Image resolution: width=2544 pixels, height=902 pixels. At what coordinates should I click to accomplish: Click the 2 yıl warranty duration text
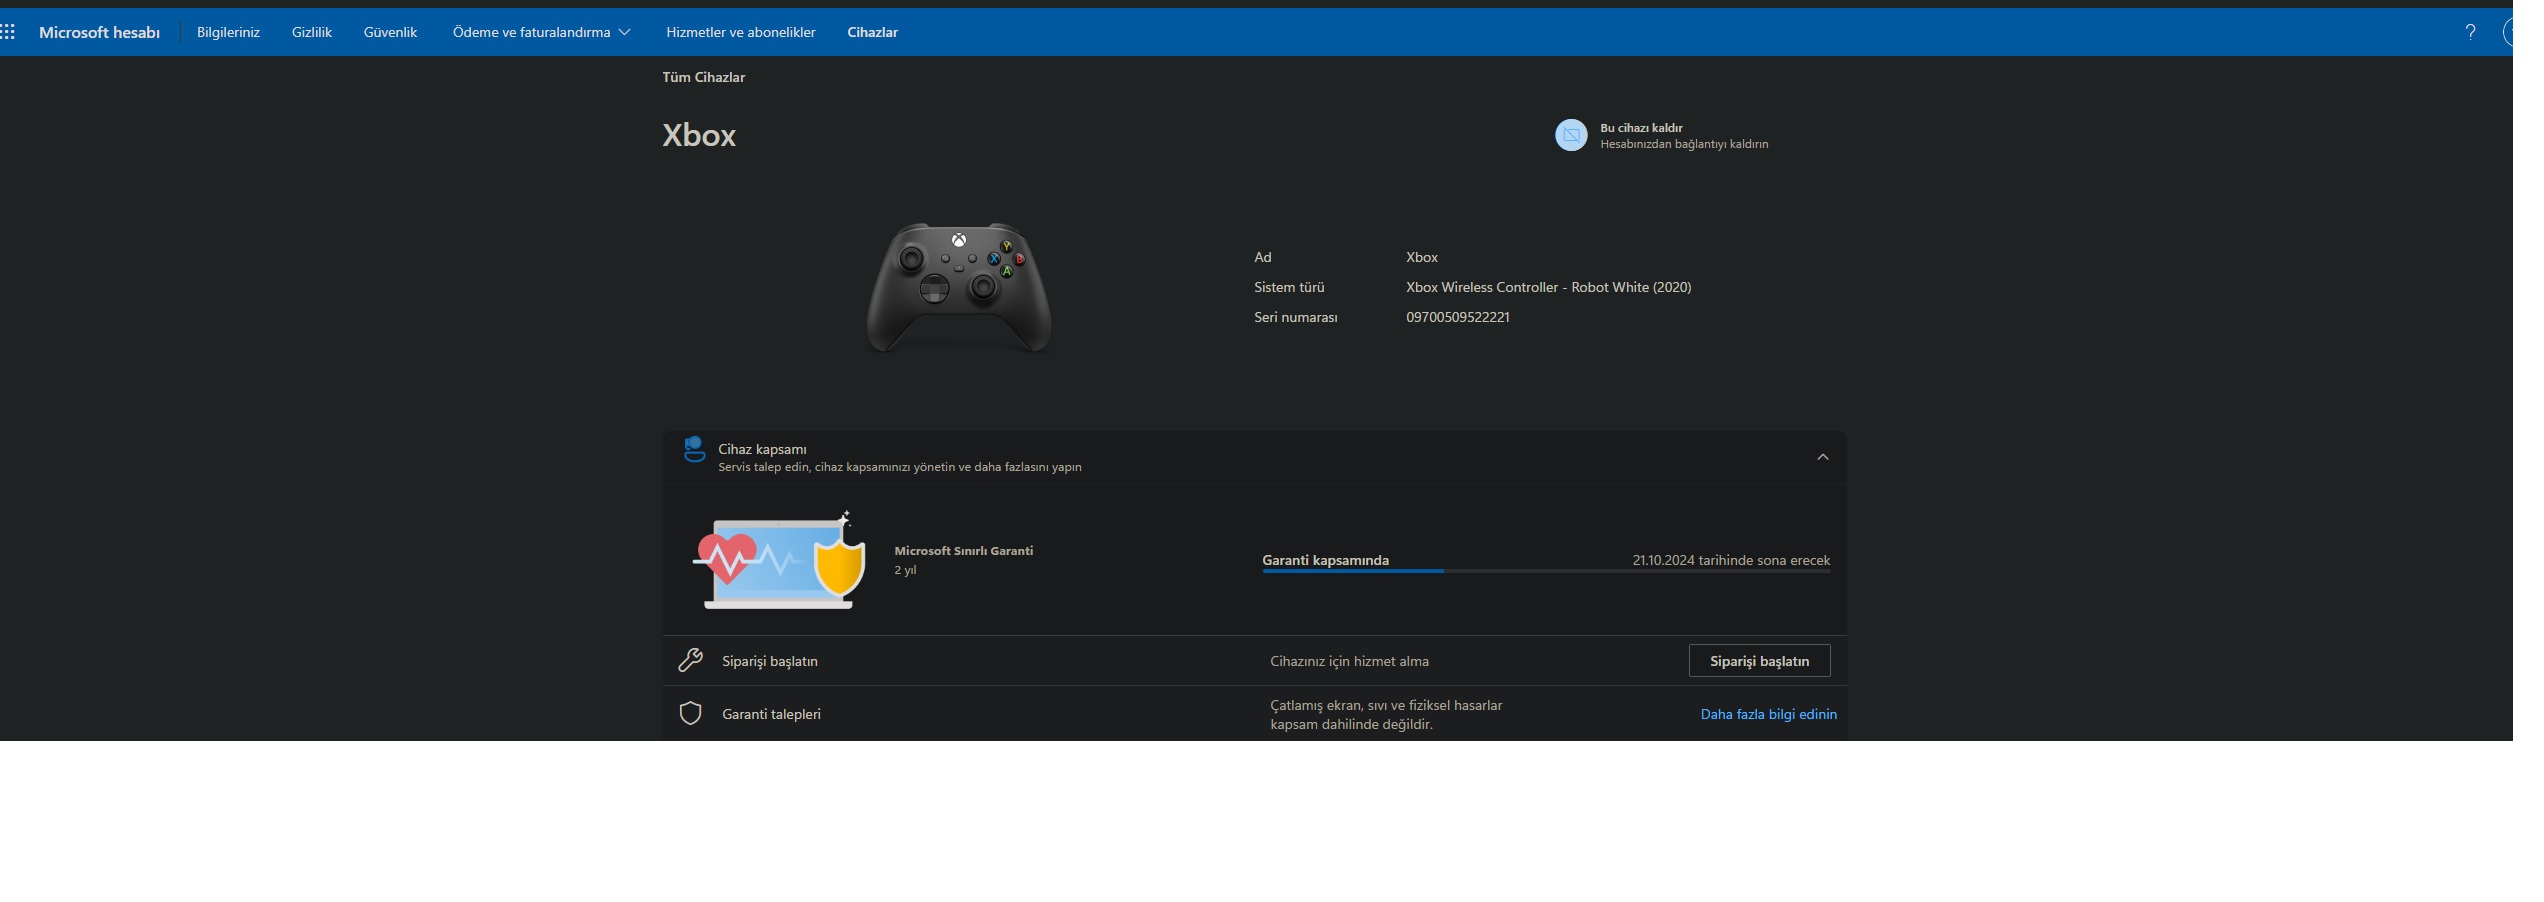point(905,570)
